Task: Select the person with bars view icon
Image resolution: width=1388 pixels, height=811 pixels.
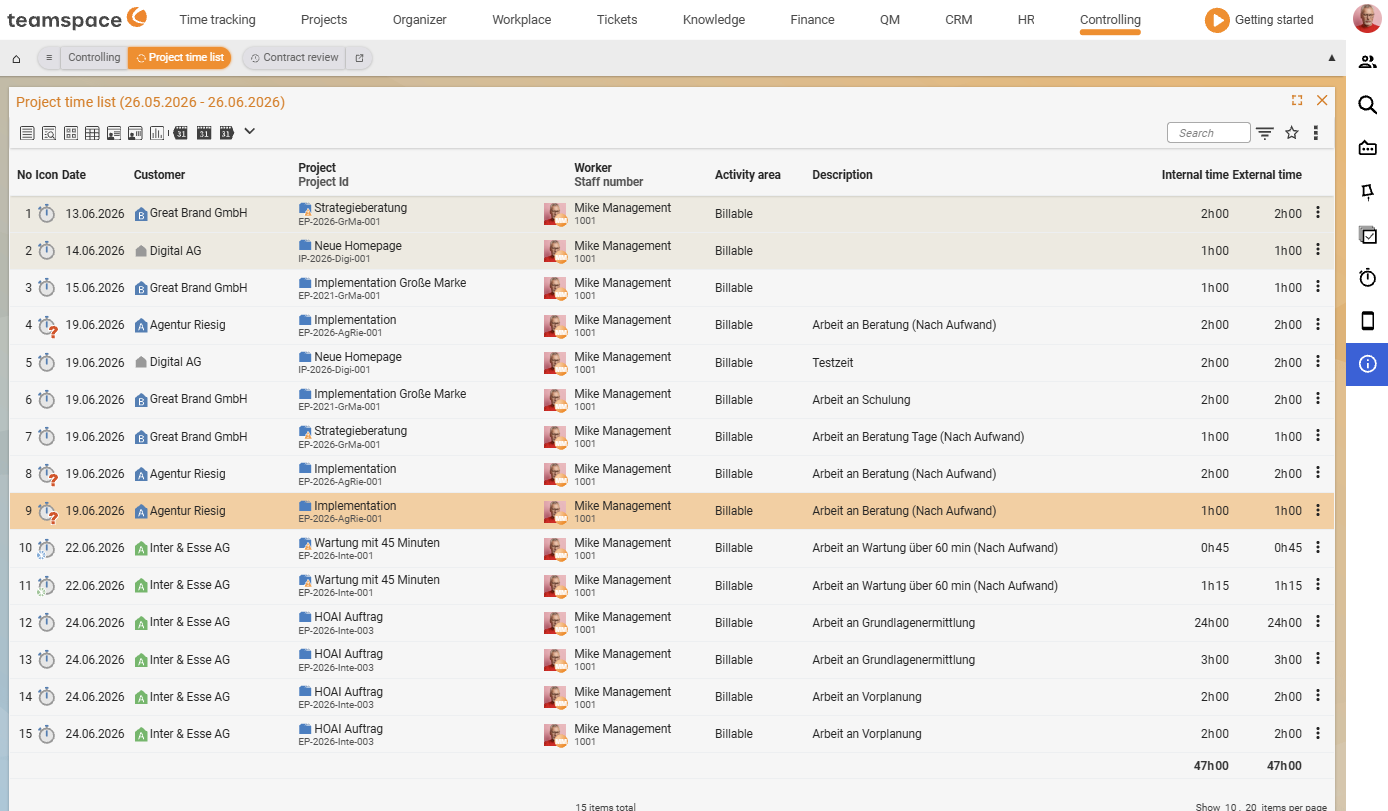Action: point(135,133)
